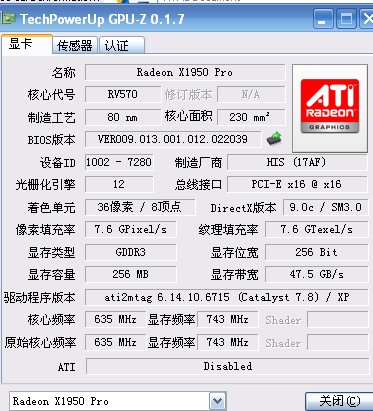Click the 制造厂商 label
373x411 pixels.
[x=198, y=163]
